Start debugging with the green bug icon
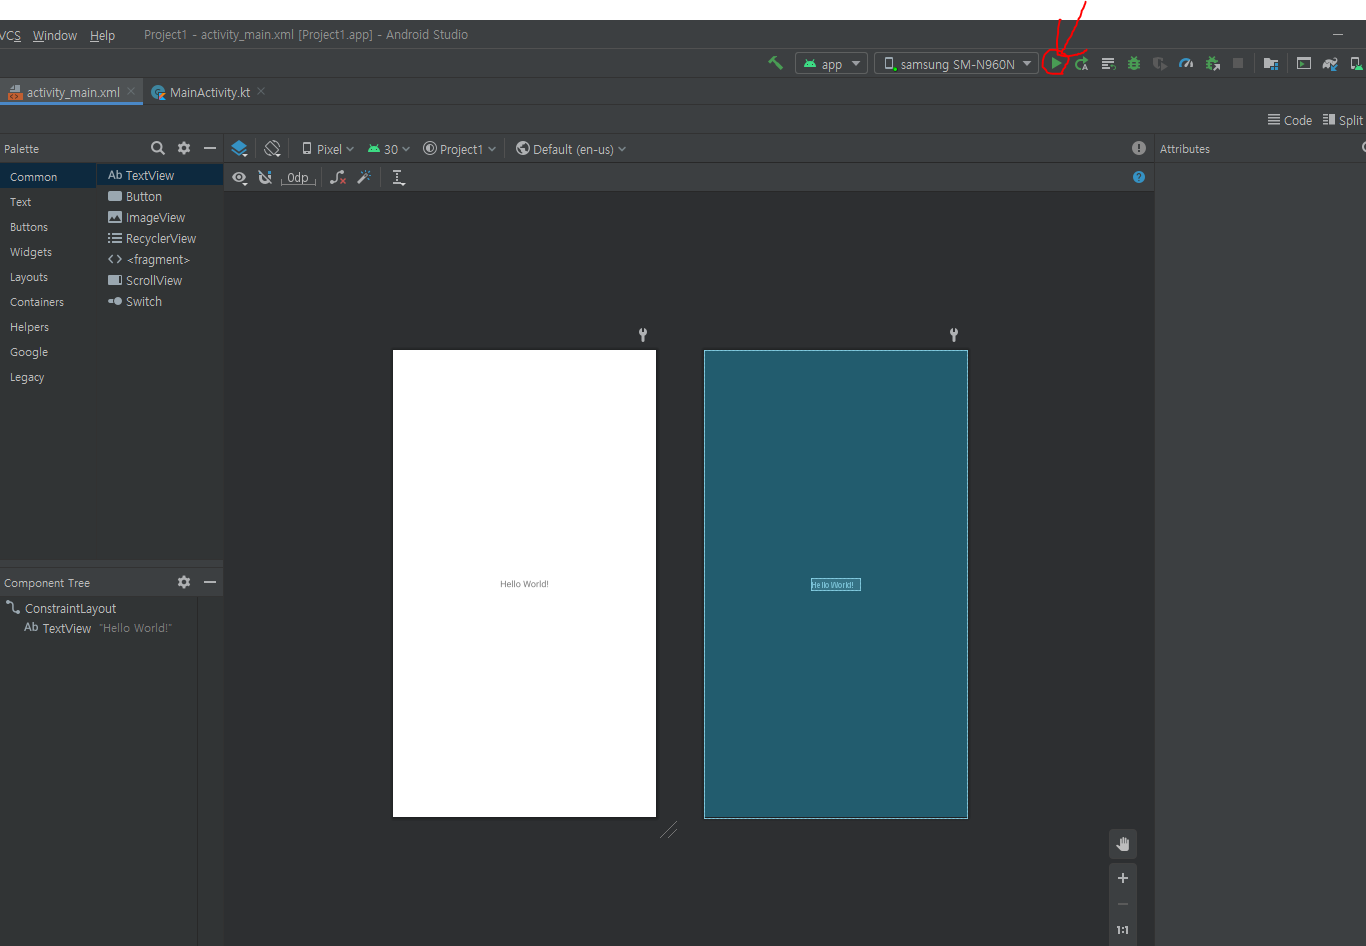The image size is (1366, 946). coord(1134,63)
